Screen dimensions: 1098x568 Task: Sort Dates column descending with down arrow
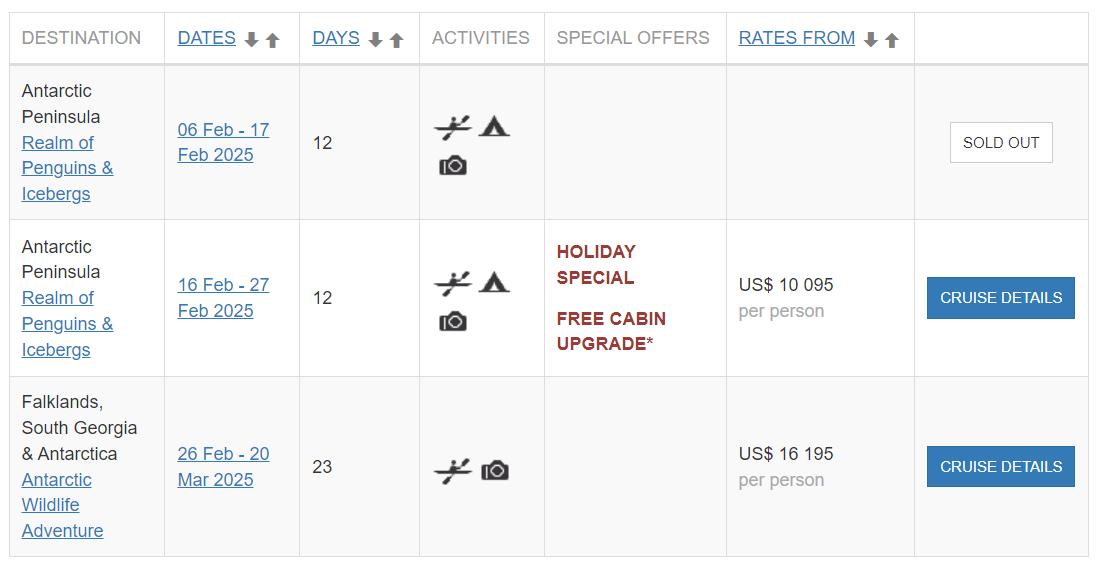coord(251,40)
